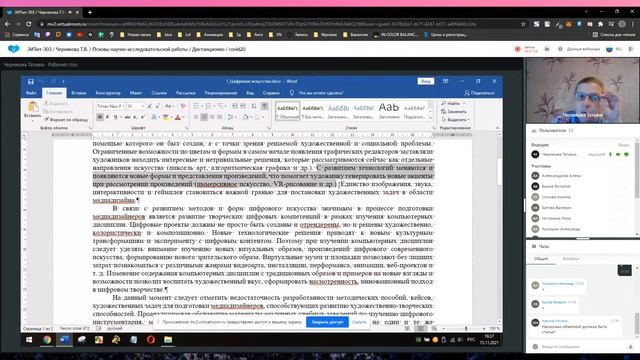Adjust the Word zoom slider

(466, 328)
